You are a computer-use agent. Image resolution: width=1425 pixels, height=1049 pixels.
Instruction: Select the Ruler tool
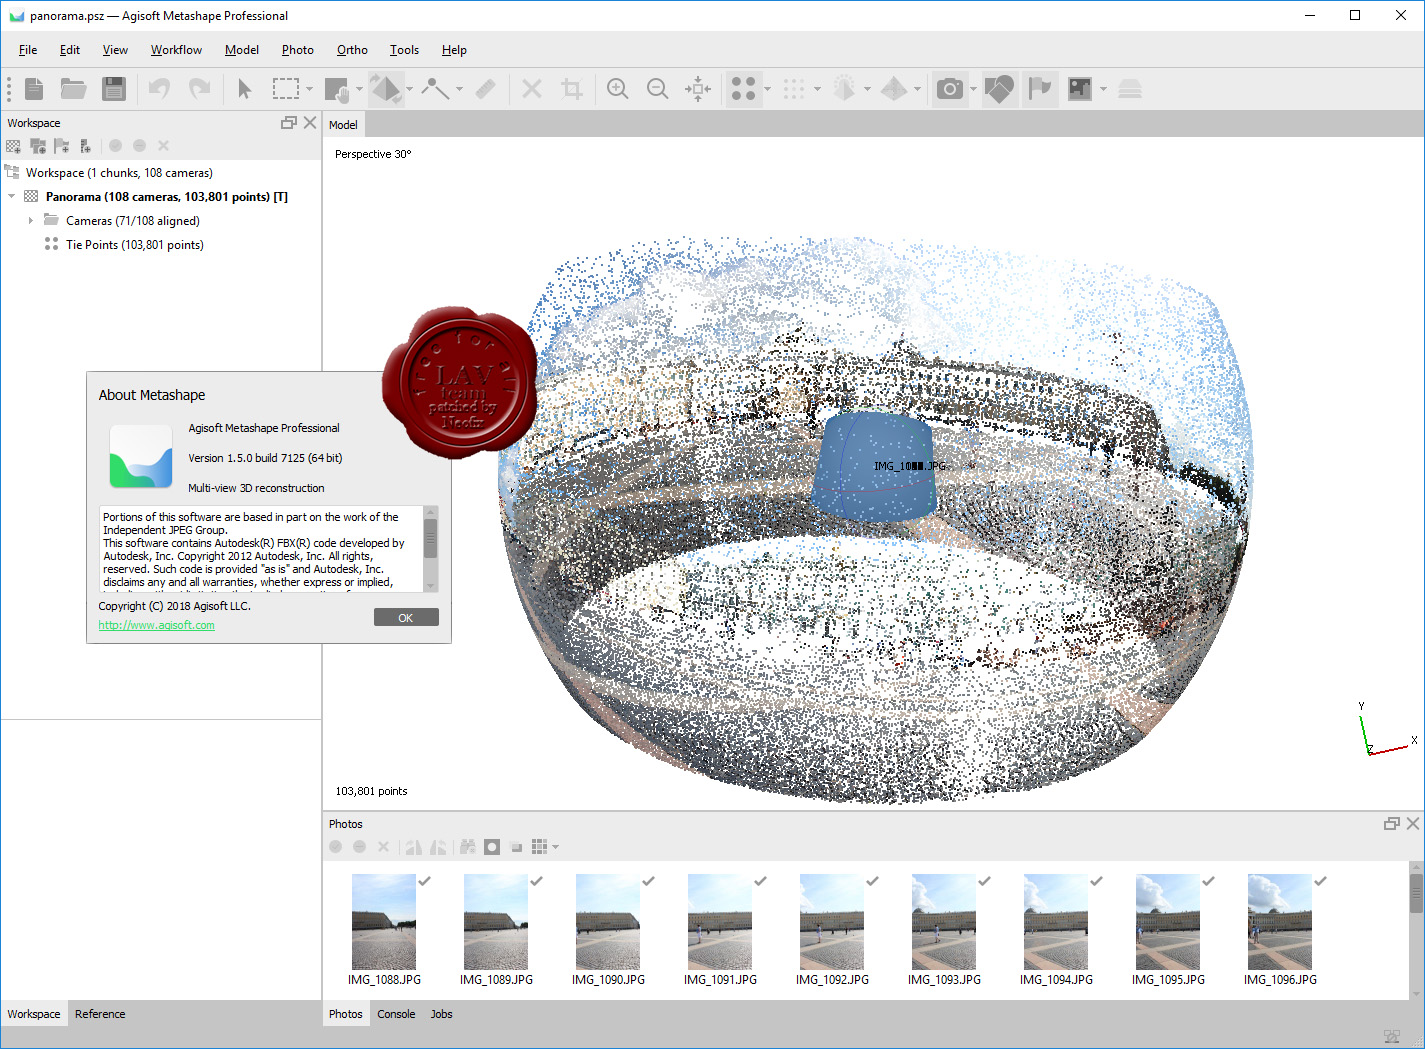[485, 89]
